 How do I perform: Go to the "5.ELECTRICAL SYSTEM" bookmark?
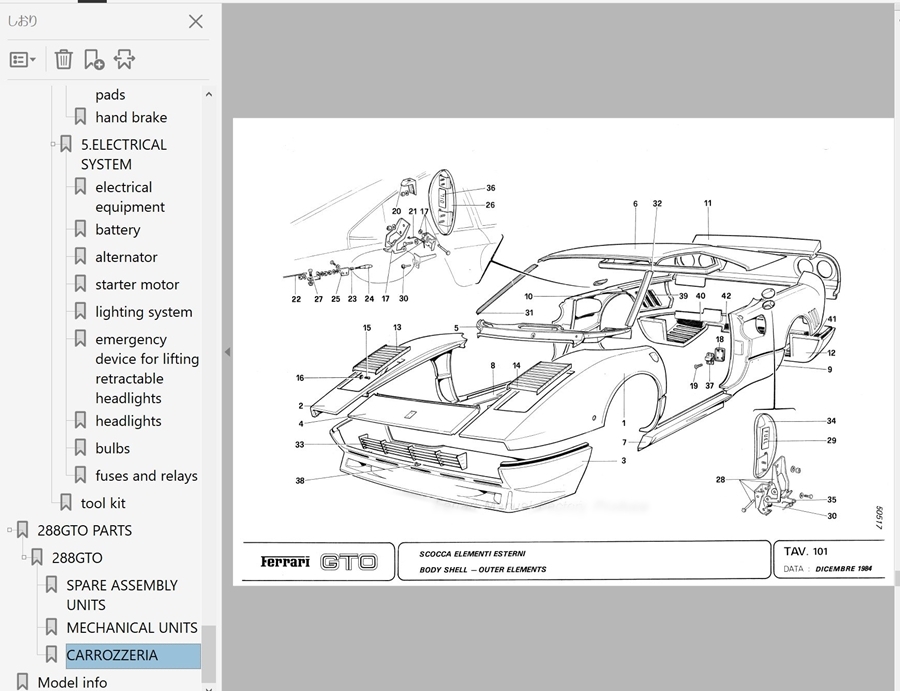tap(124, 154)
